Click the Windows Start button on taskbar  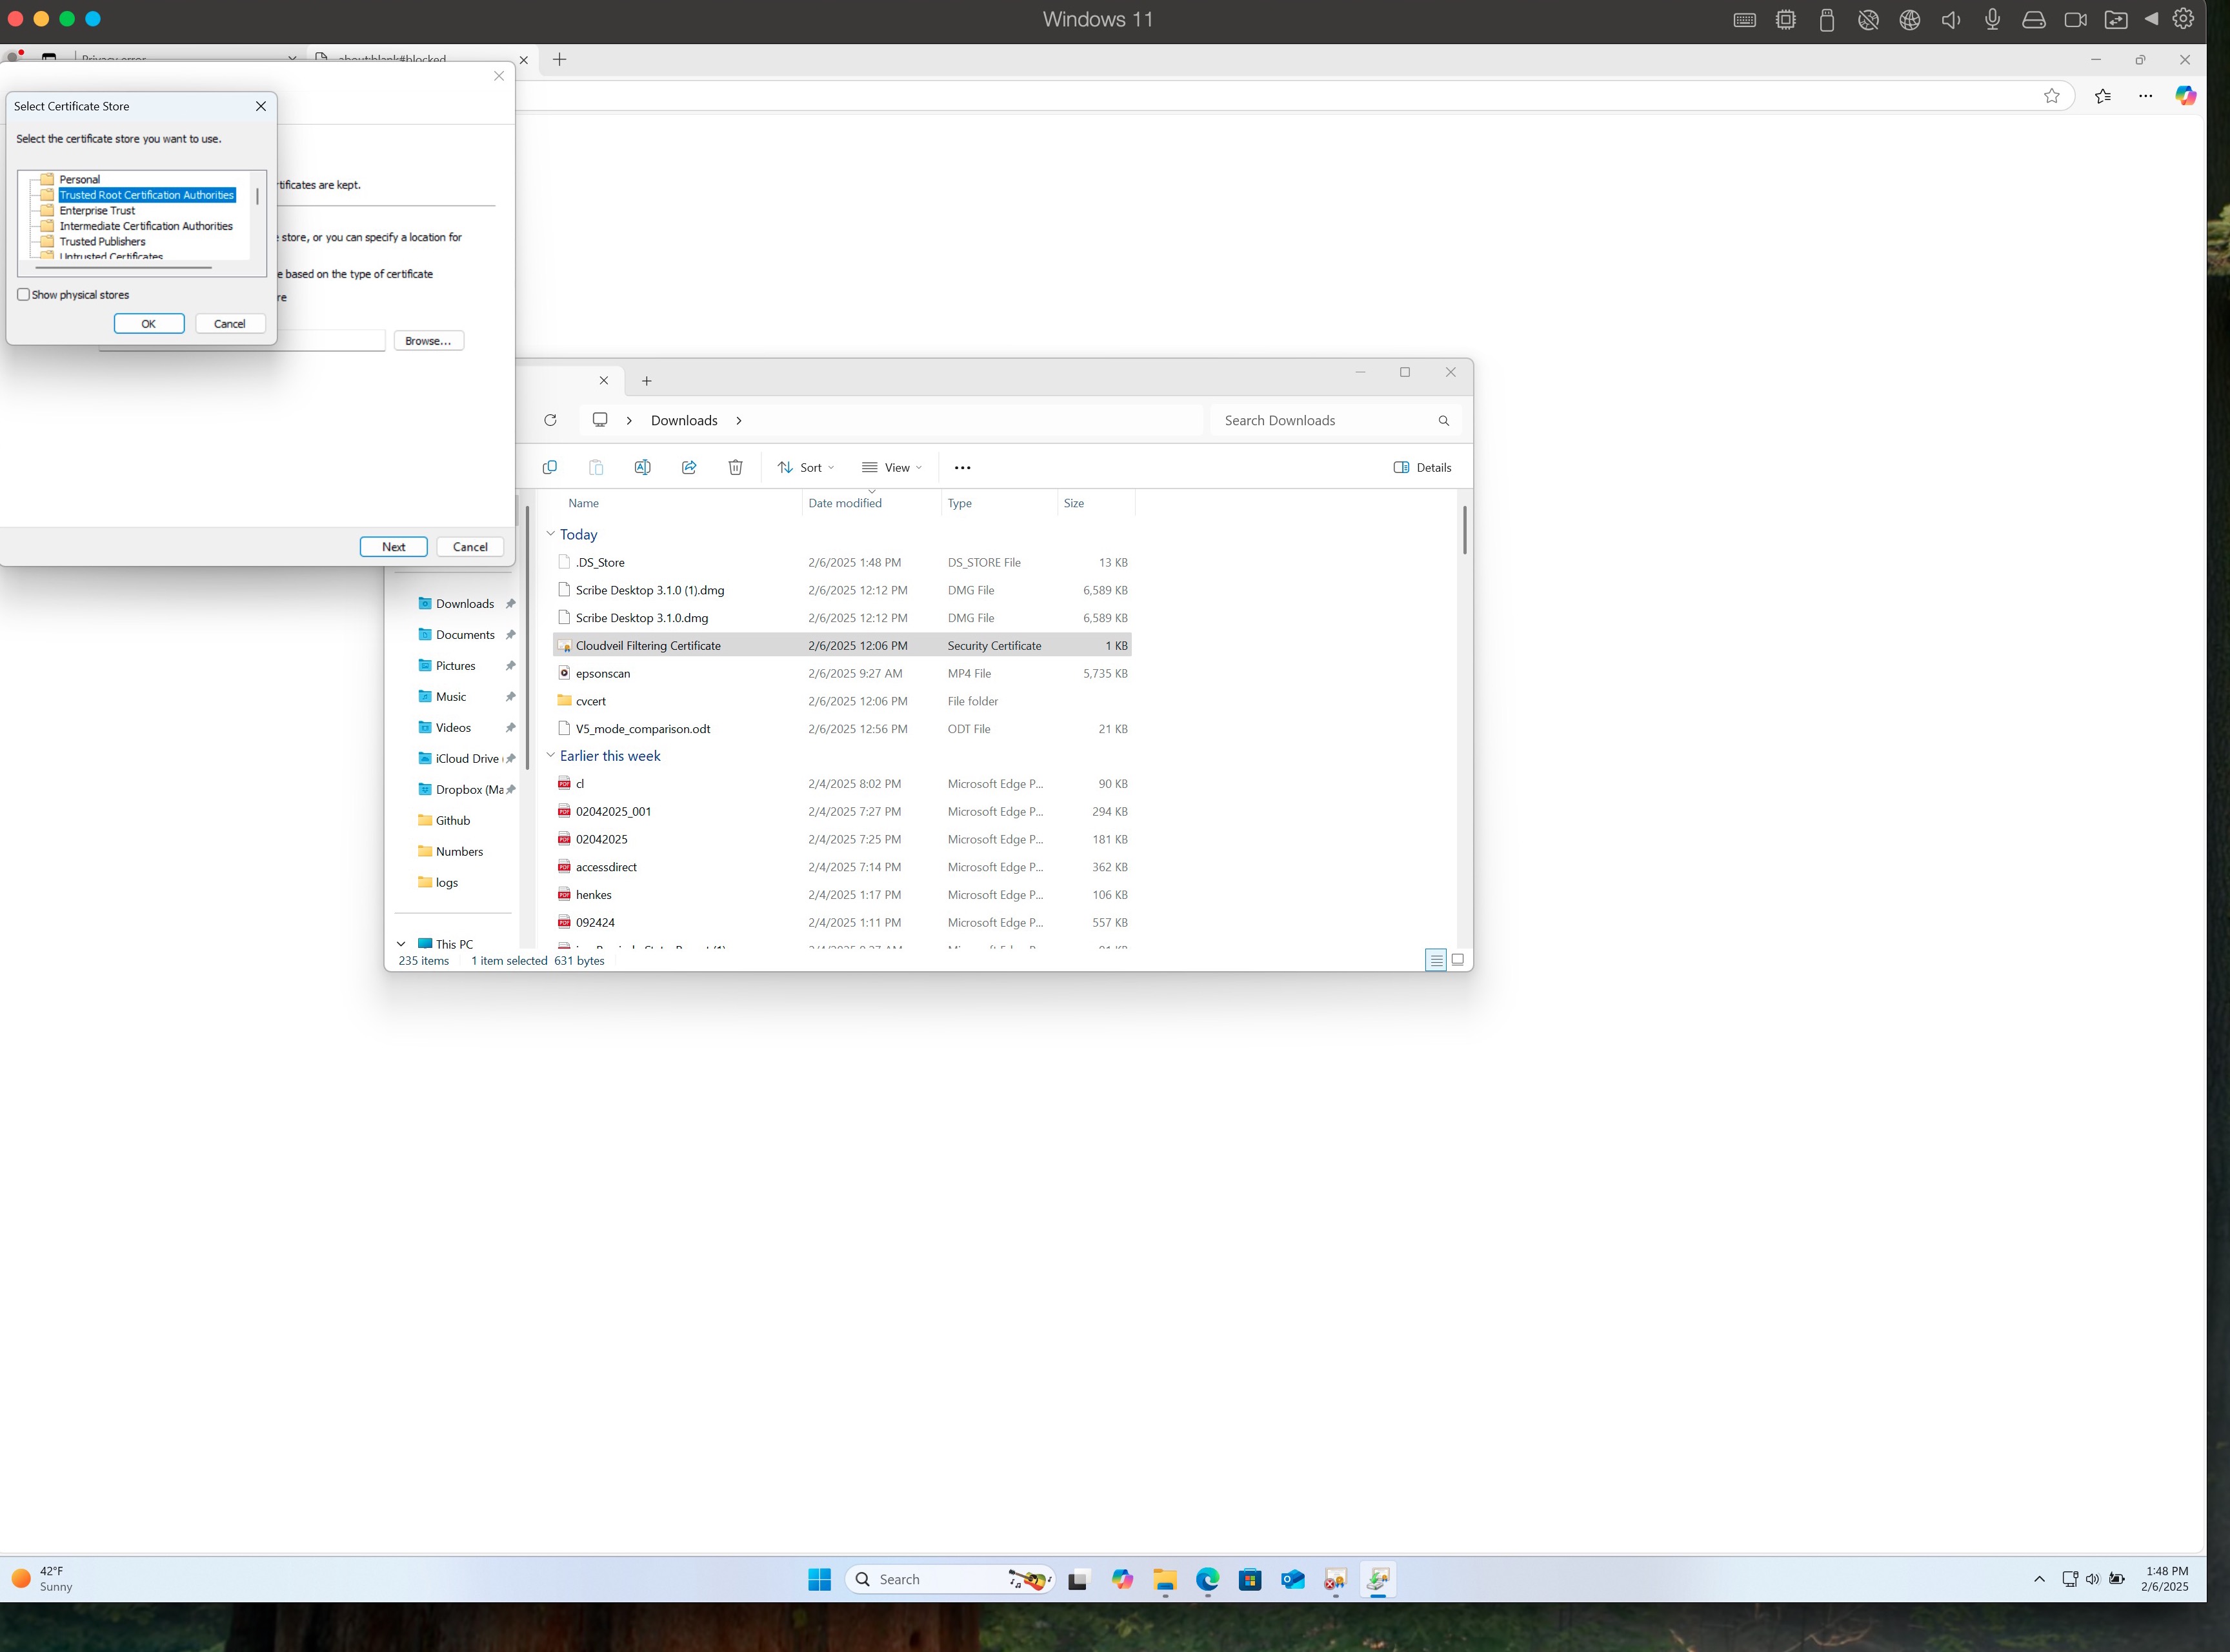click(819, 1579)
